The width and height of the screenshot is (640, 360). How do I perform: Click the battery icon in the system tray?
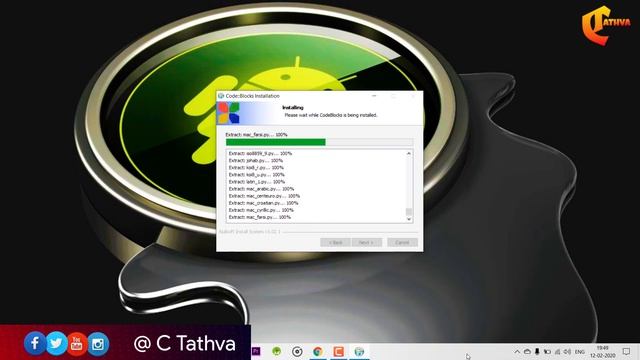tap(547, 352)
